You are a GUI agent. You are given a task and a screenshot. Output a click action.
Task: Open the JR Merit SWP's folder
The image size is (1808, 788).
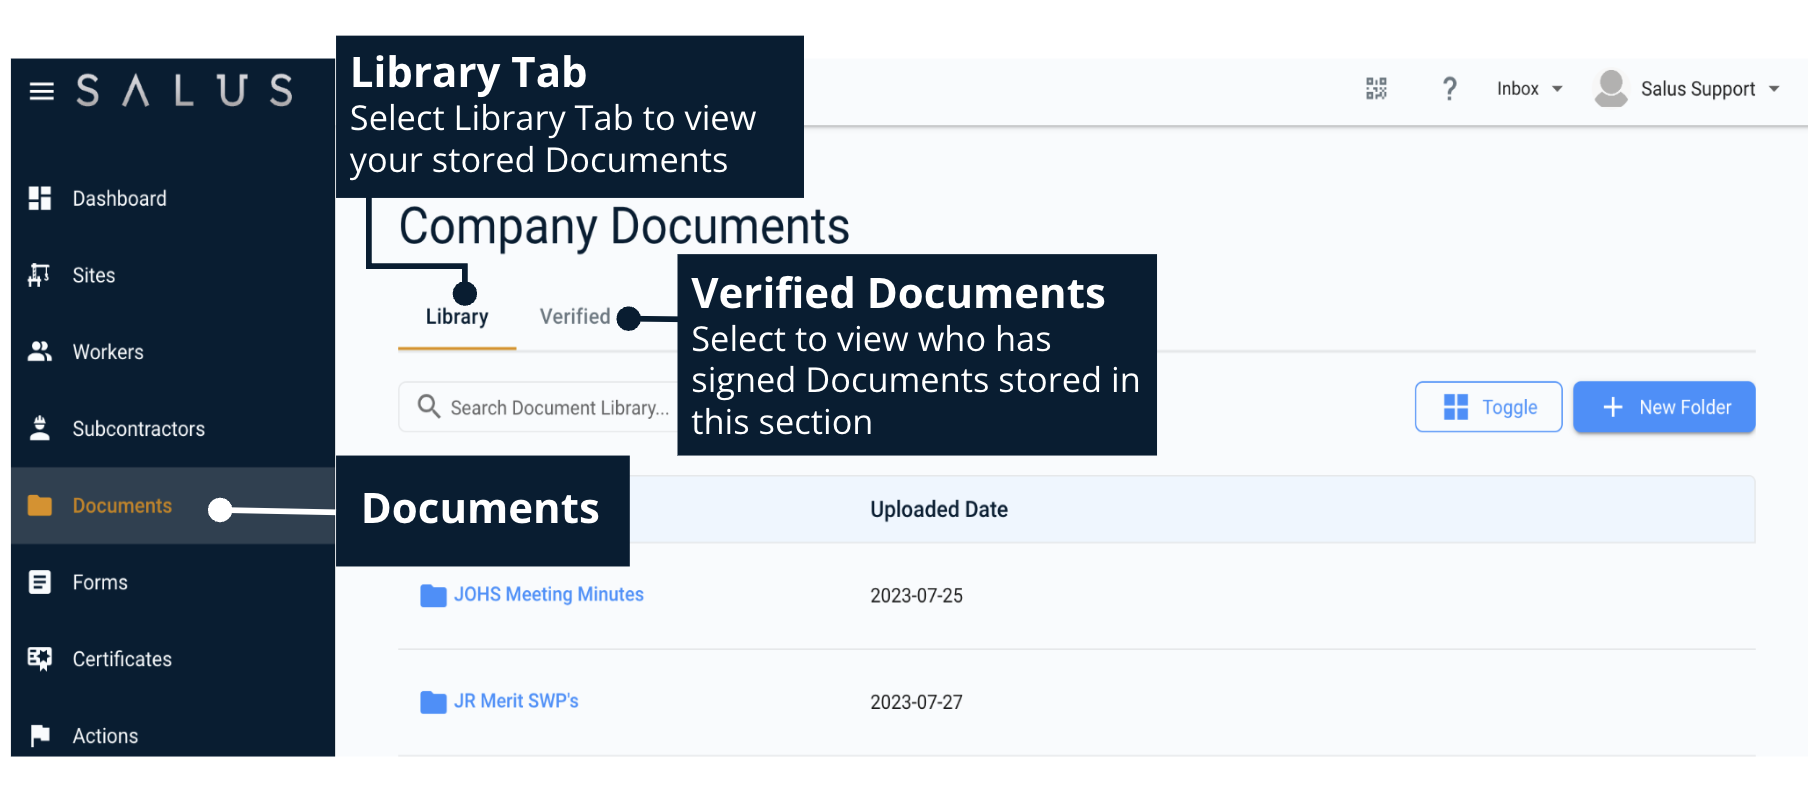click(516, 701)
